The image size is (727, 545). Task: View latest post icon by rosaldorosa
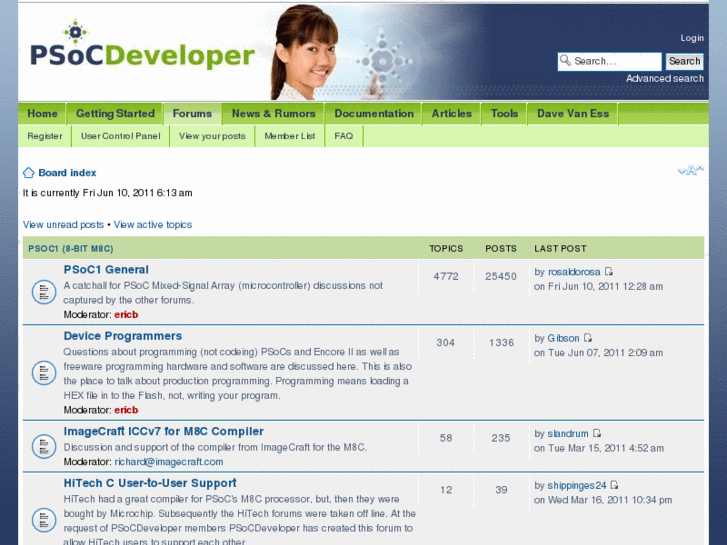click(x=609, y=272)
